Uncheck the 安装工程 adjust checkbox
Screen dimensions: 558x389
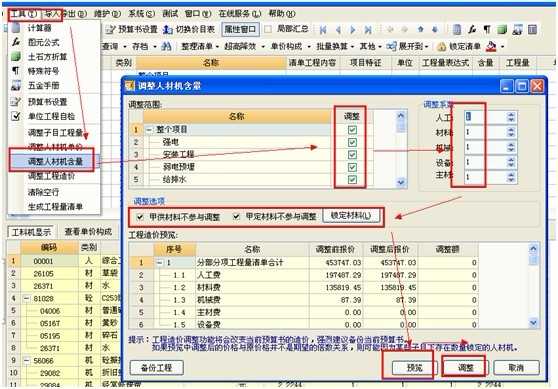click(352, 154)
